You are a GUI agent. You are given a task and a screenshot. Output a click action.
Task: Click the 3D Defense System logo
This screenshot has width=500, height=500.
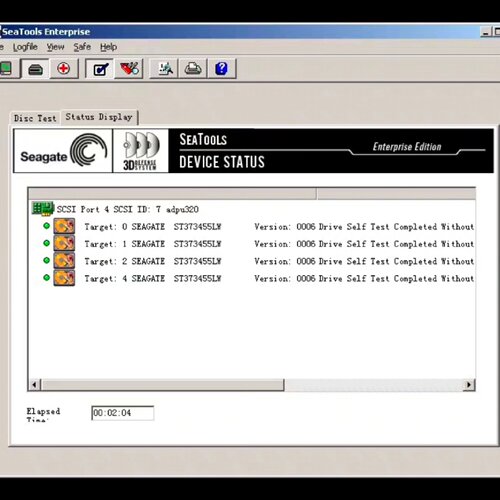[141, 151]
